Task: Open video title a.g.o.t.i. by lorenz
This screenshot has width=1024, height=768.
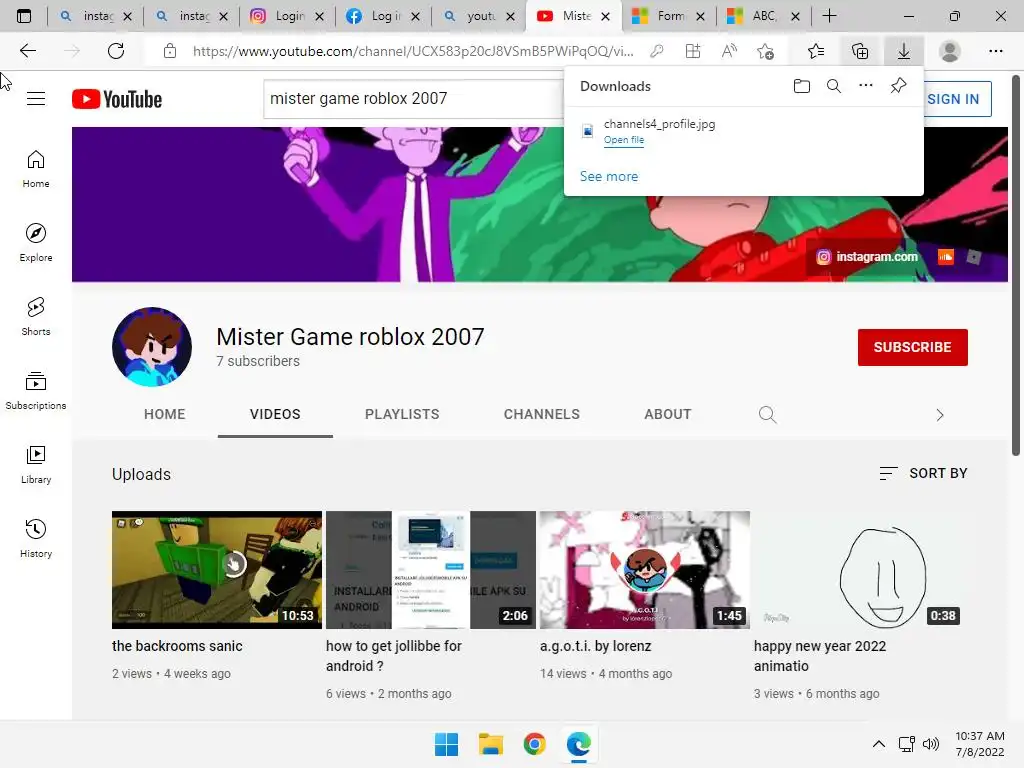Action: (x=596, y=647)
